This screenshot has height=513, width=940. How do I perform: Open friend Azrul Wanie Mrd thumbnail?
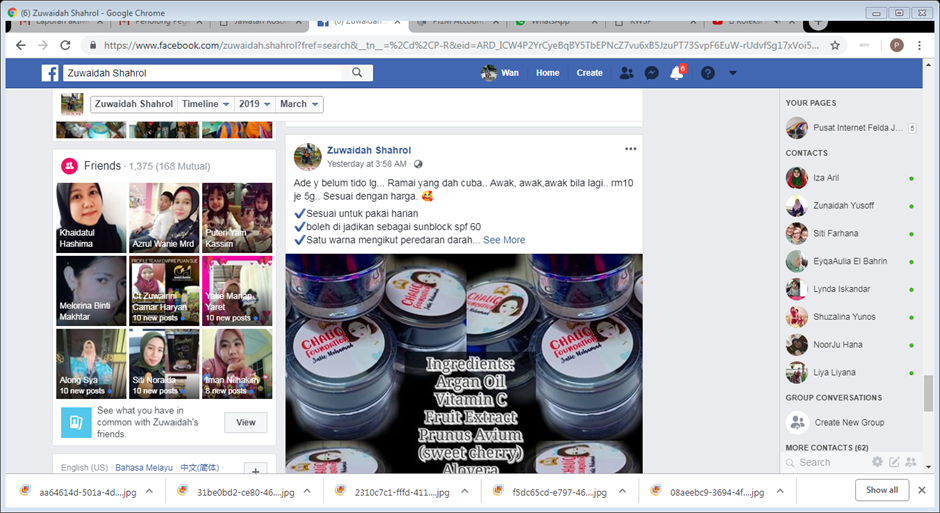click(x=164, y=218)
